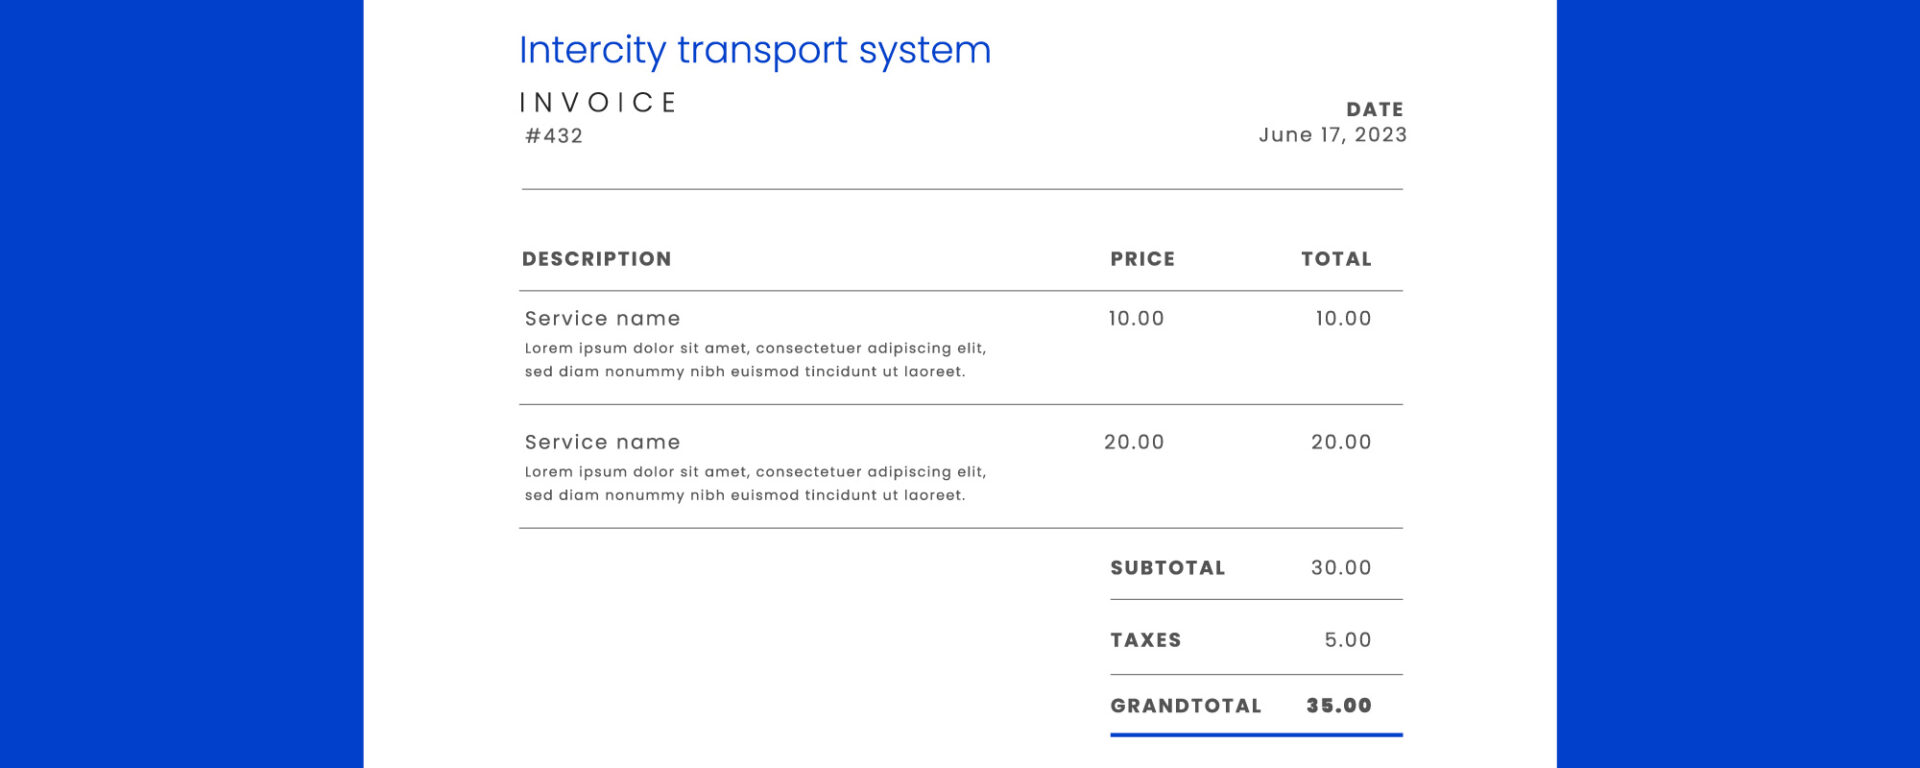Click the SUBTOTAL label
Image resolution: width=1920 pixels, height=768 pixels.
pos(1167,568)
